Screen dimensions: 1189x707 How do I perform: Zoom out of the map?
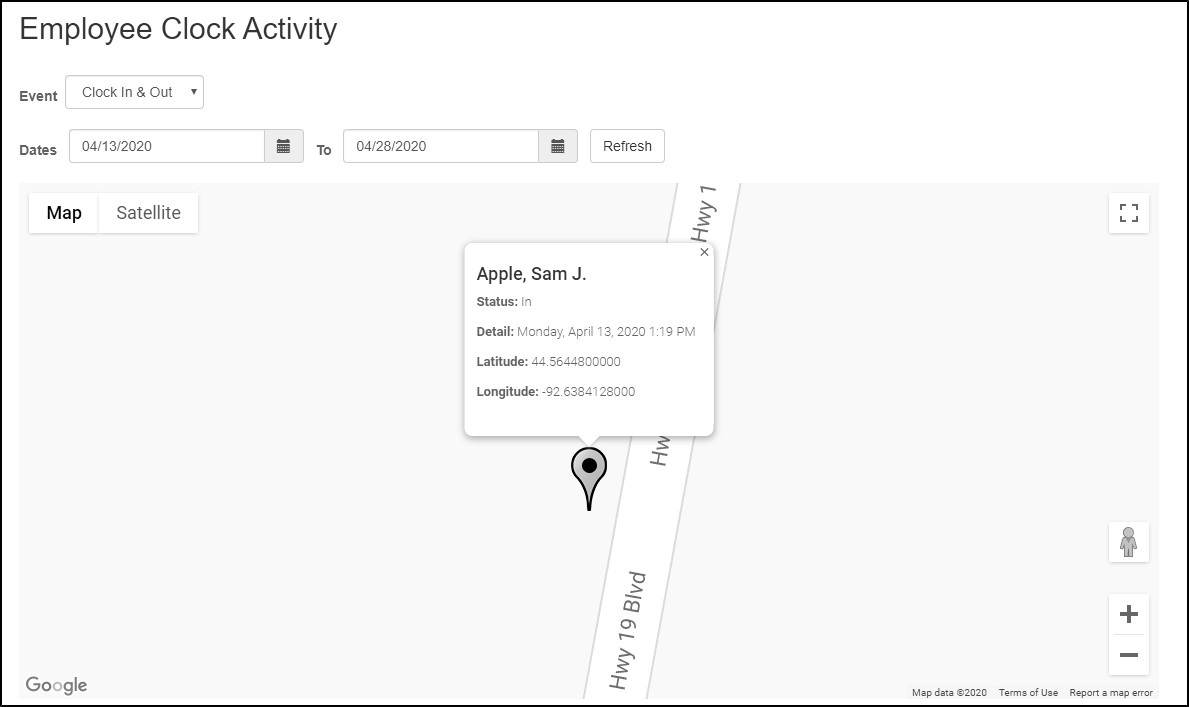[x=1129, y=655]
